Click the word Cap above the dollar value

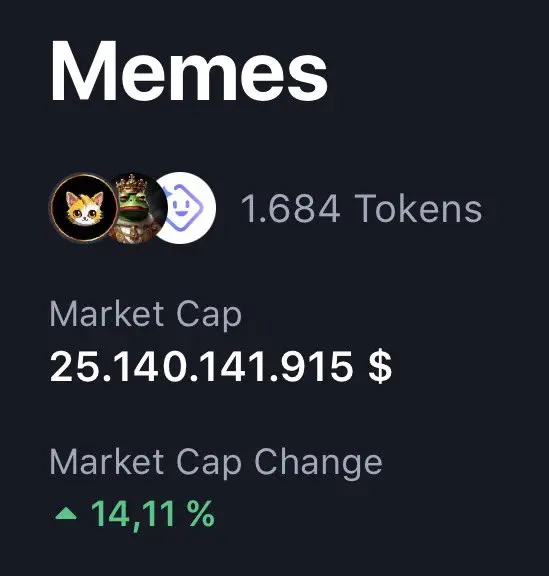[209, 315]
